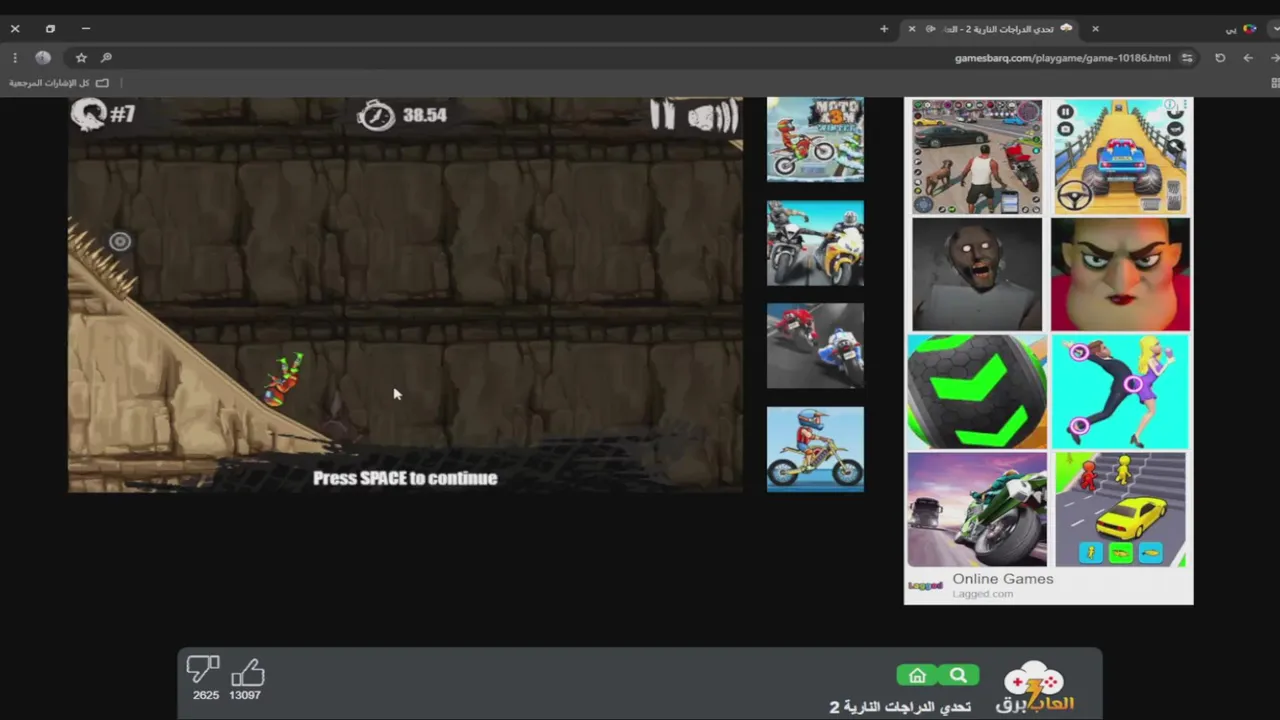Screen dimensions: 1280x720
Task: Open a new browser tab
Action: pyautogui.click(x=884, y=29)
